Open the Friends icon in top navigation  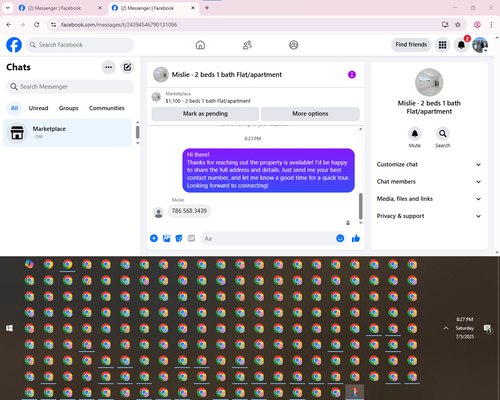click(x=247, y=45)
